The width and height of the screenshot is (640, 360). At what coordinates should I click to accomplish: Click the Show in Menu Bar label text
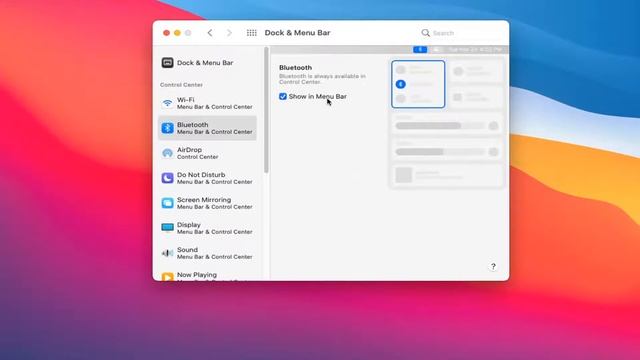318,96
